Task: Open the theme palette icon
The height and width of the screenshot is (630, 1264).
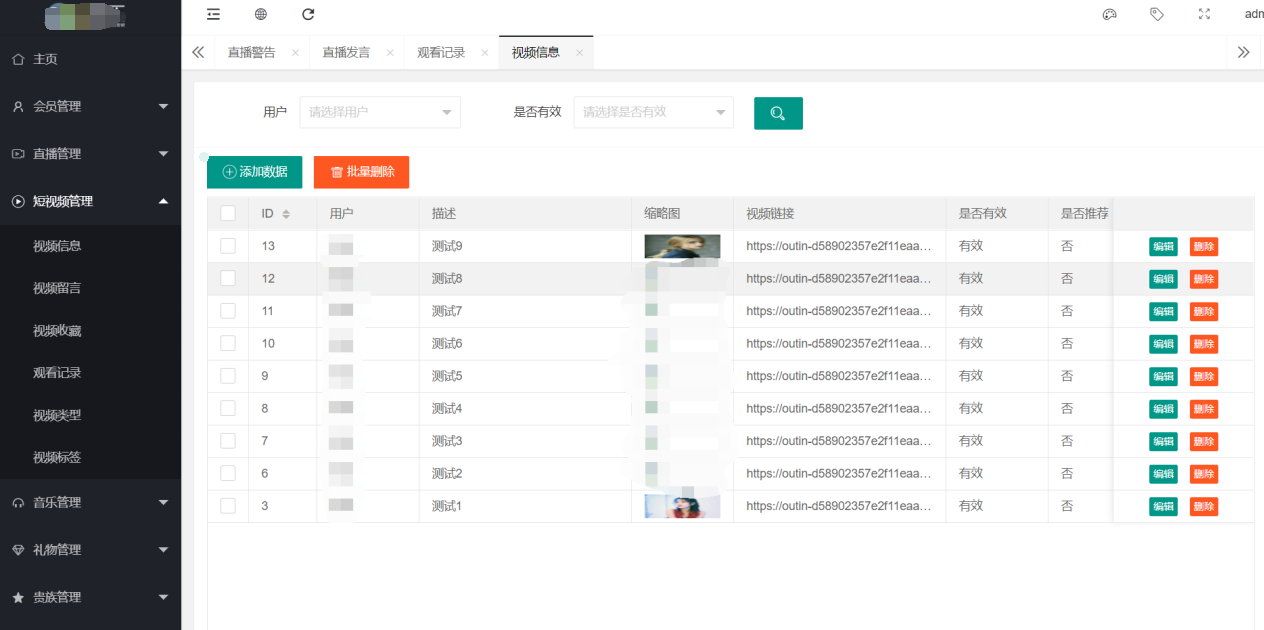Action: click(1109, 14)
